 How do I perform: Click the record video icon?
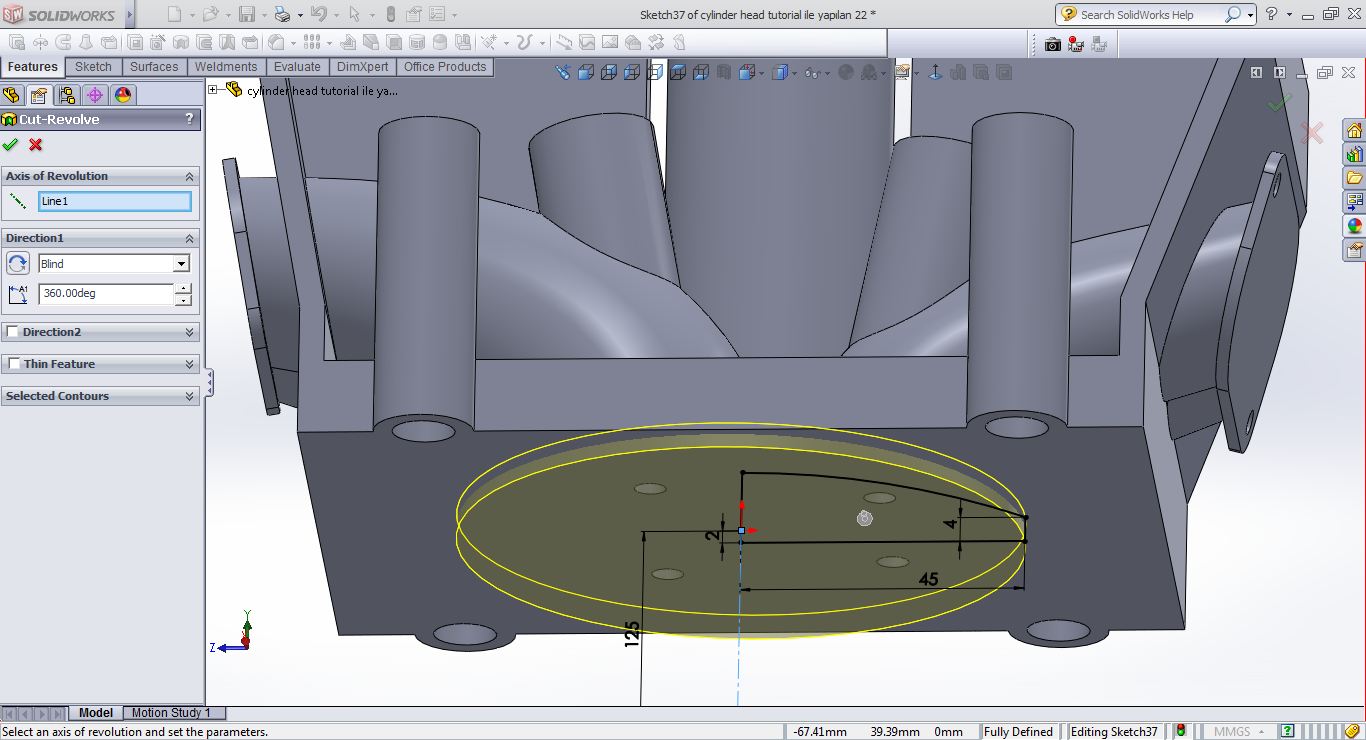[x=1076, y=44]
